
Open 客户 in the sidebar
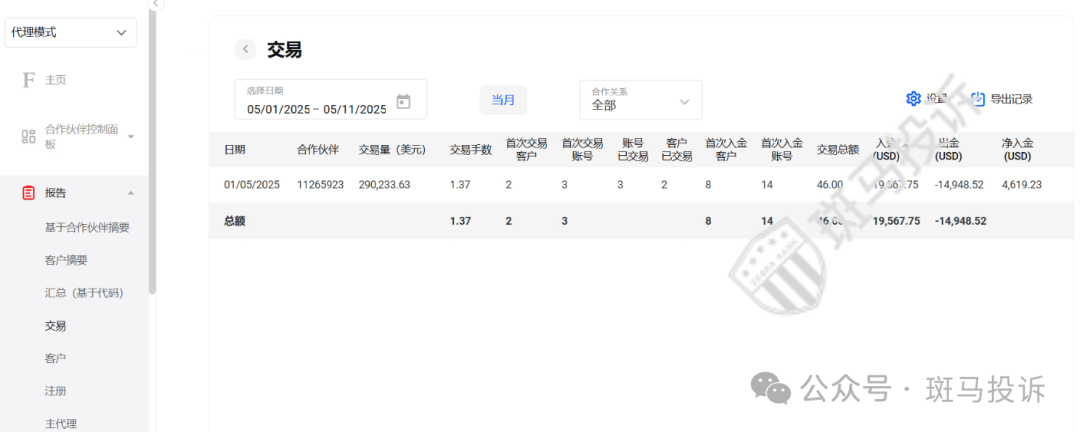coord(56,358)
